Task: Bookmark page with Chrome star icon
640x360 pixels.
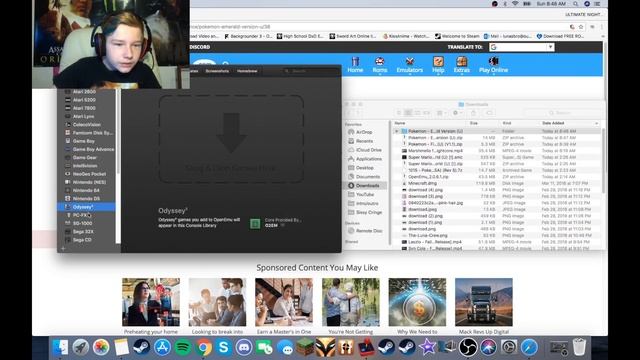Action: [x=581, y=27]
